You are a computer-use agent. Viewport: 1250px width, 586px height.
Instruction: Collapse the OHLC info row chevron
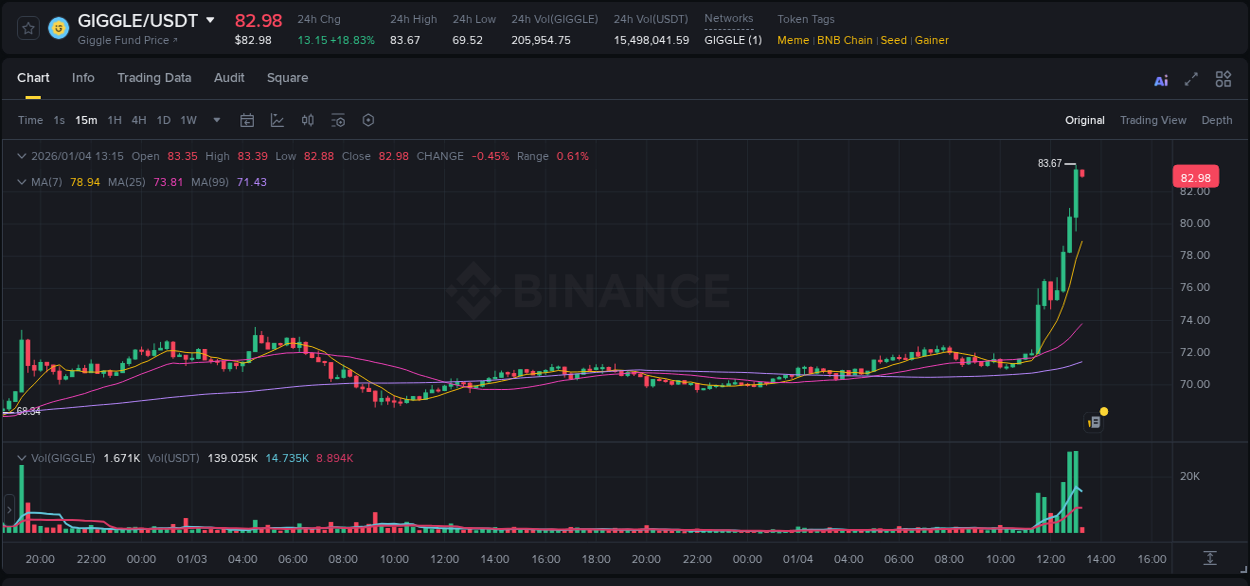pyautogui.click(x=21, y=156)
